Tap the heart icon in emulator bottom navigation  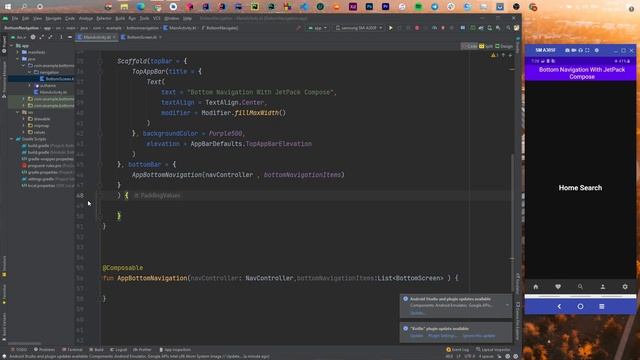pos(558,287)
